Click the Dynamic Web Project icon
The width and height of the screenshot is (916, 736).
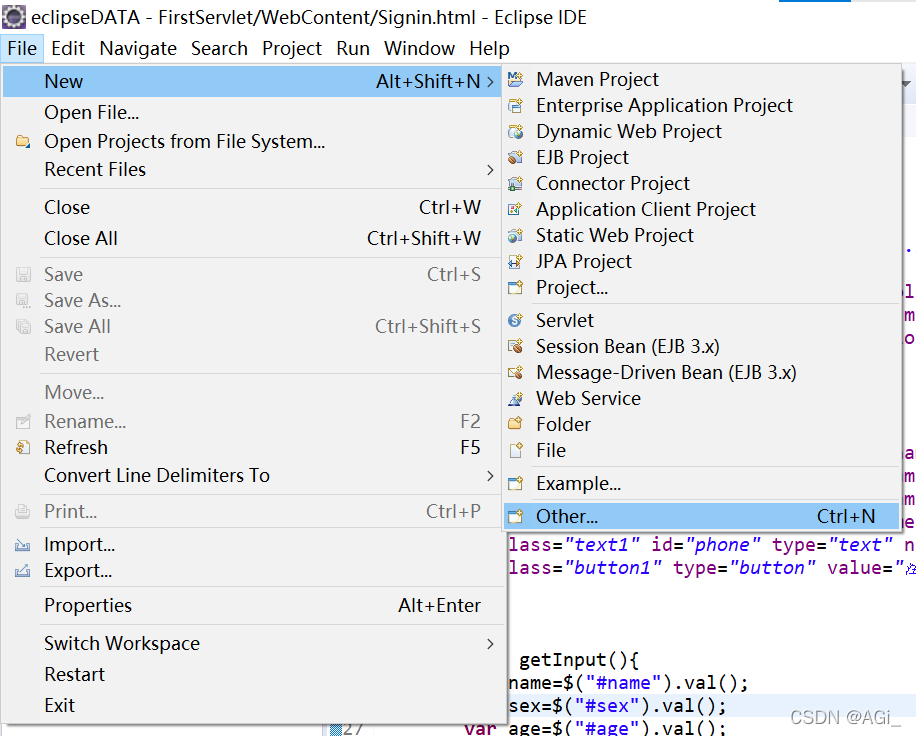pyautogui.click(x=515, y=131)
